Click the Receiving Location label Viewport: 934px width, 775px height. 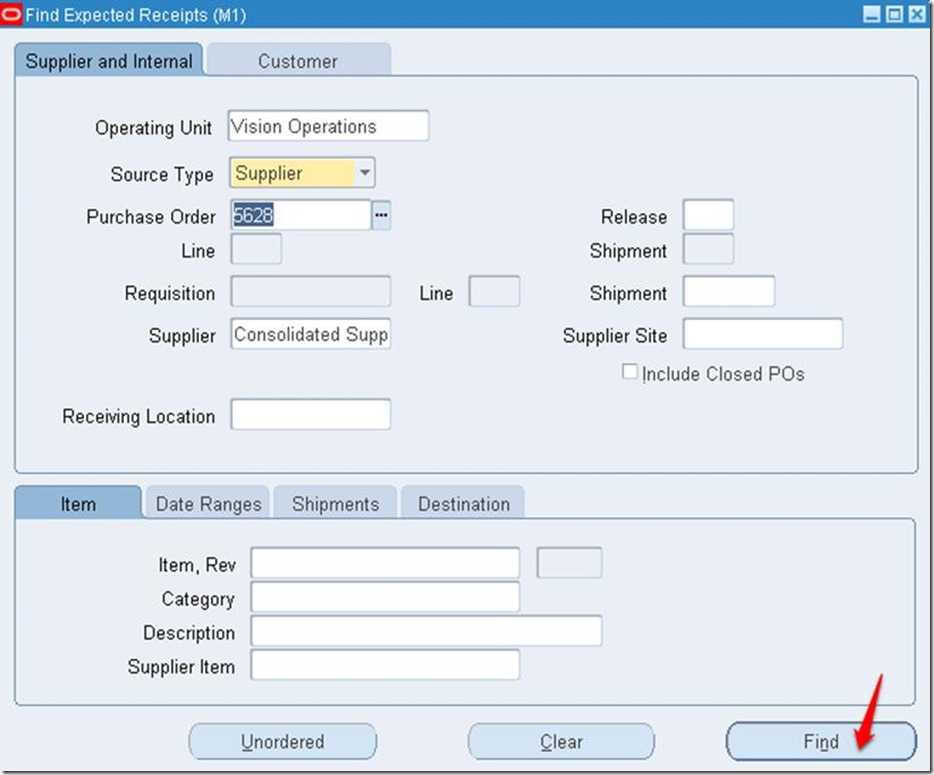click(139, 416)
